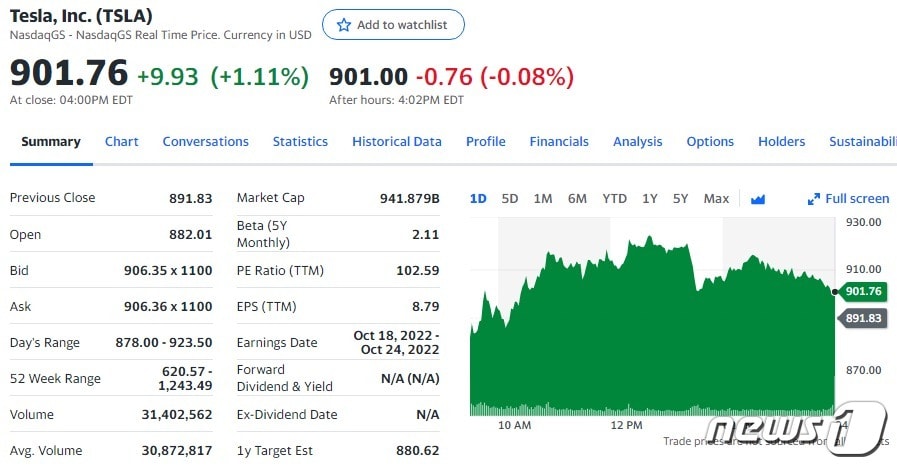897x468 pixels.
Task: Click the star icon in Add to watchlist
Action: pos(344,25)
